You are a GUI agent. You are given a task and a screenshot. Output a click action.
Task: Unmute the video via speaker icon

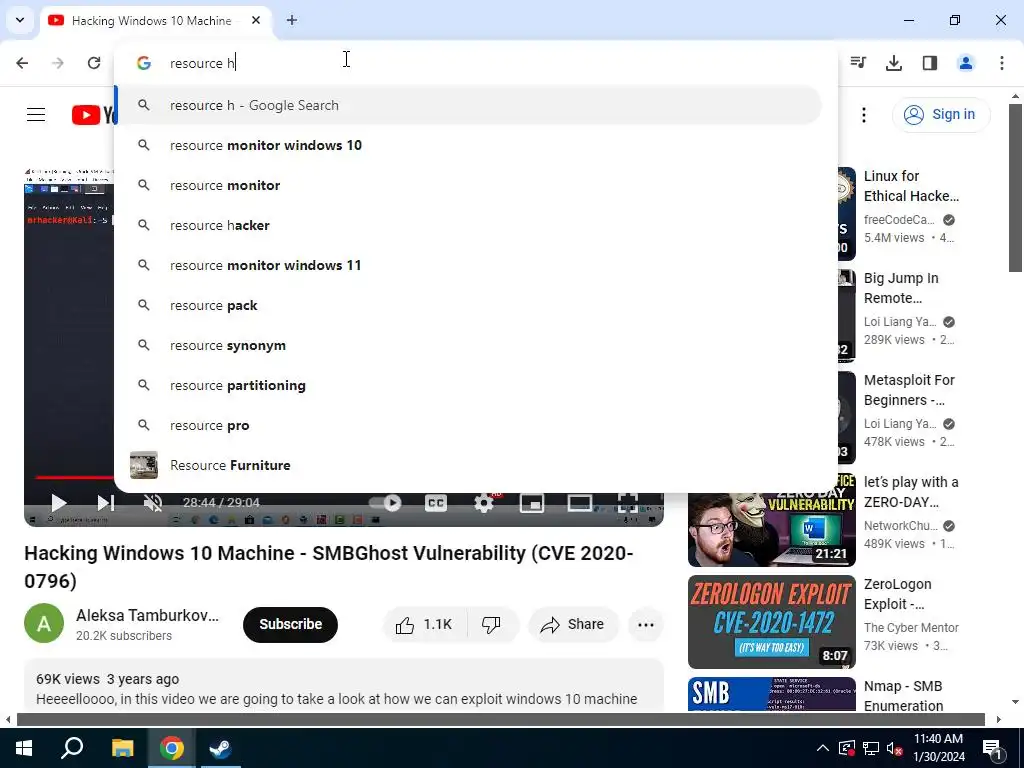153,502
